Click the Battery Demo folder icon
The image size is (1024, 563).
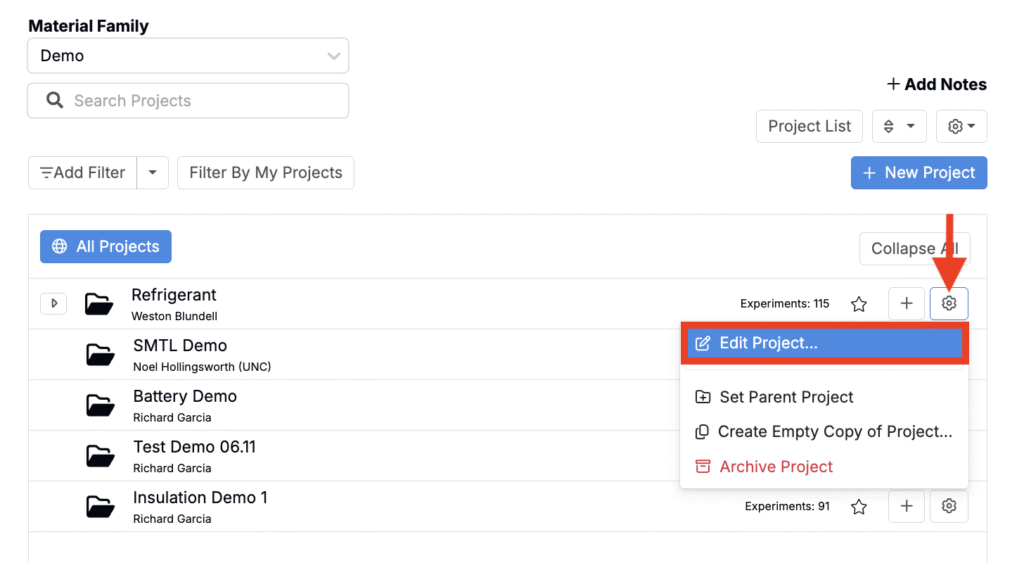tap(100, 405)
